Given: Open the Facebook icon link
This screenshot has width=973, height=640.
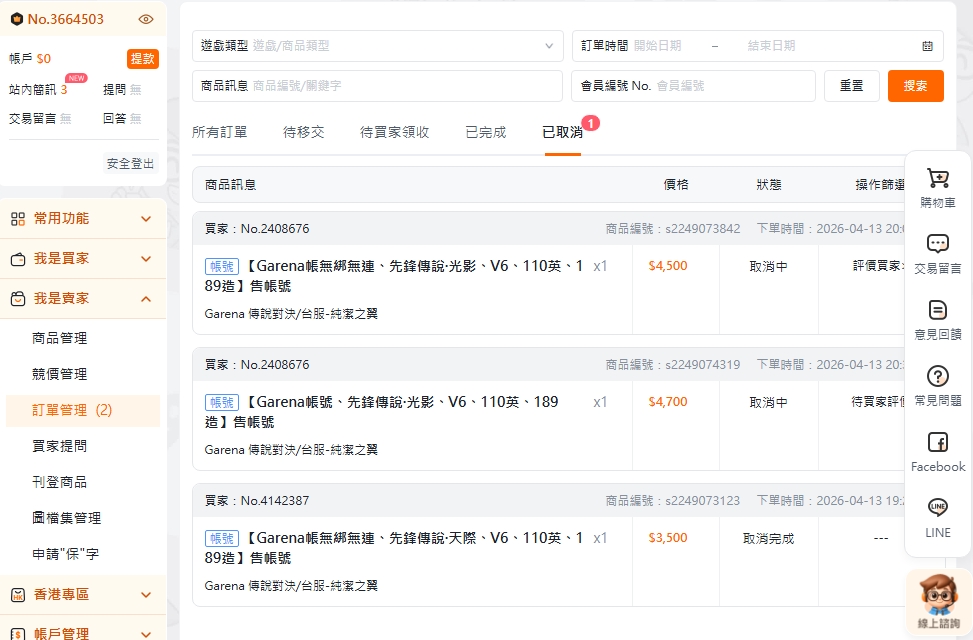Looking at the screenshot, I should pos(937,443).
